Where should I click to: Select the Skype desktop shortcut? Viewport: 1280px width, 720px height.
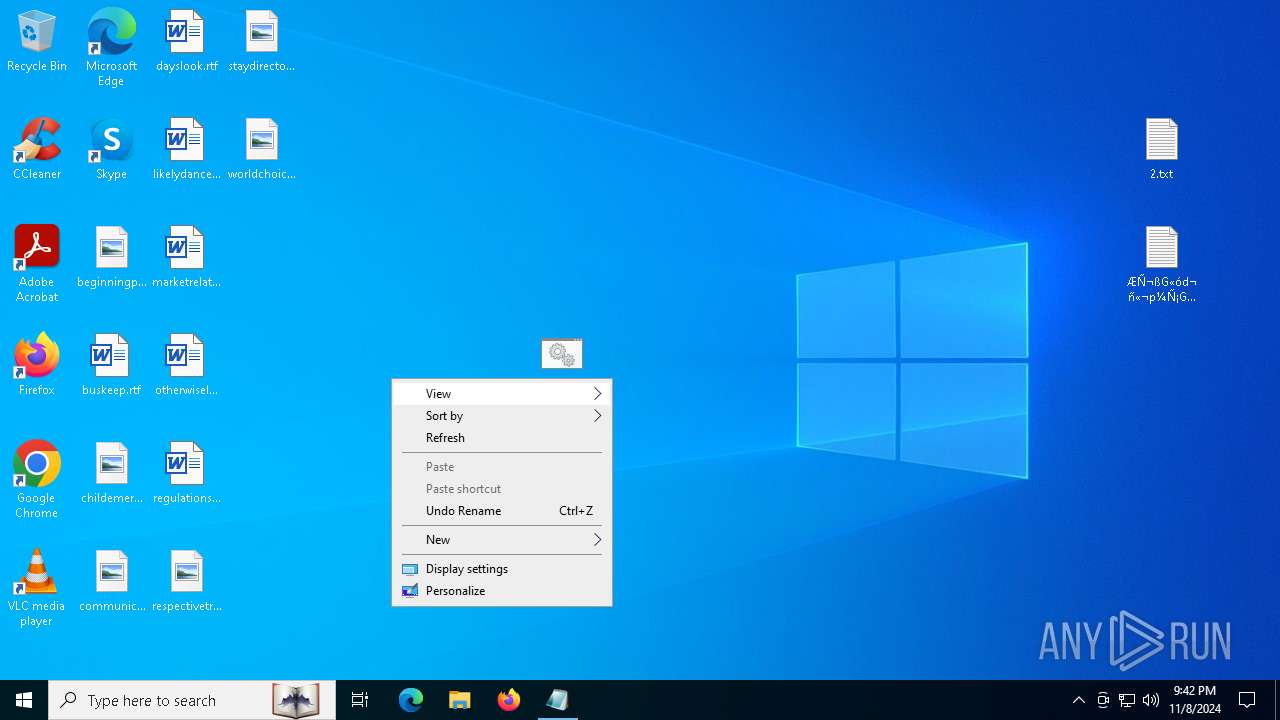(x=111, y=150)
